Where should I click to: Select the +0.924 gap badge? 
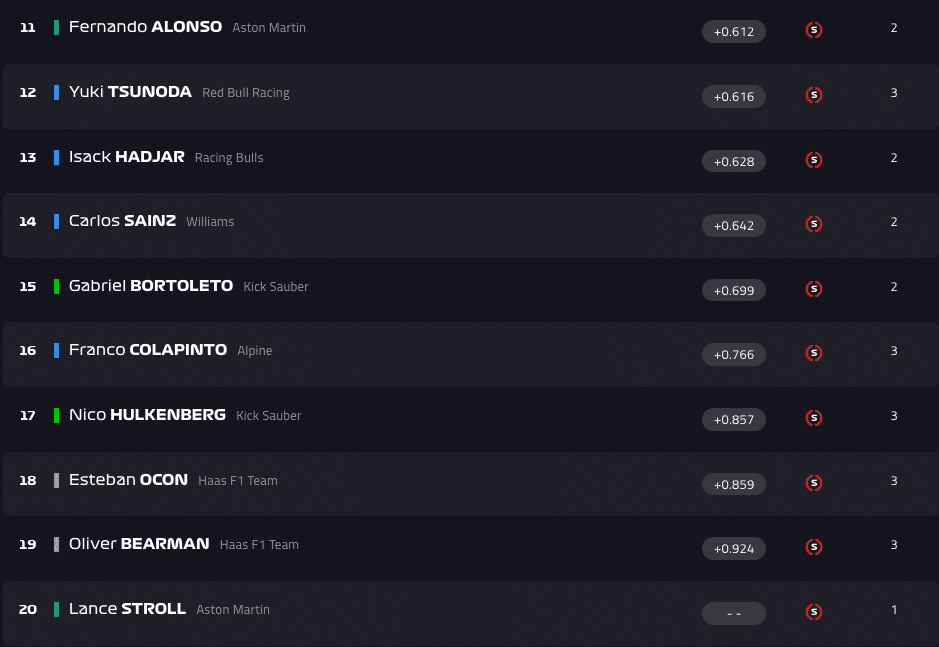click(734, 549)
